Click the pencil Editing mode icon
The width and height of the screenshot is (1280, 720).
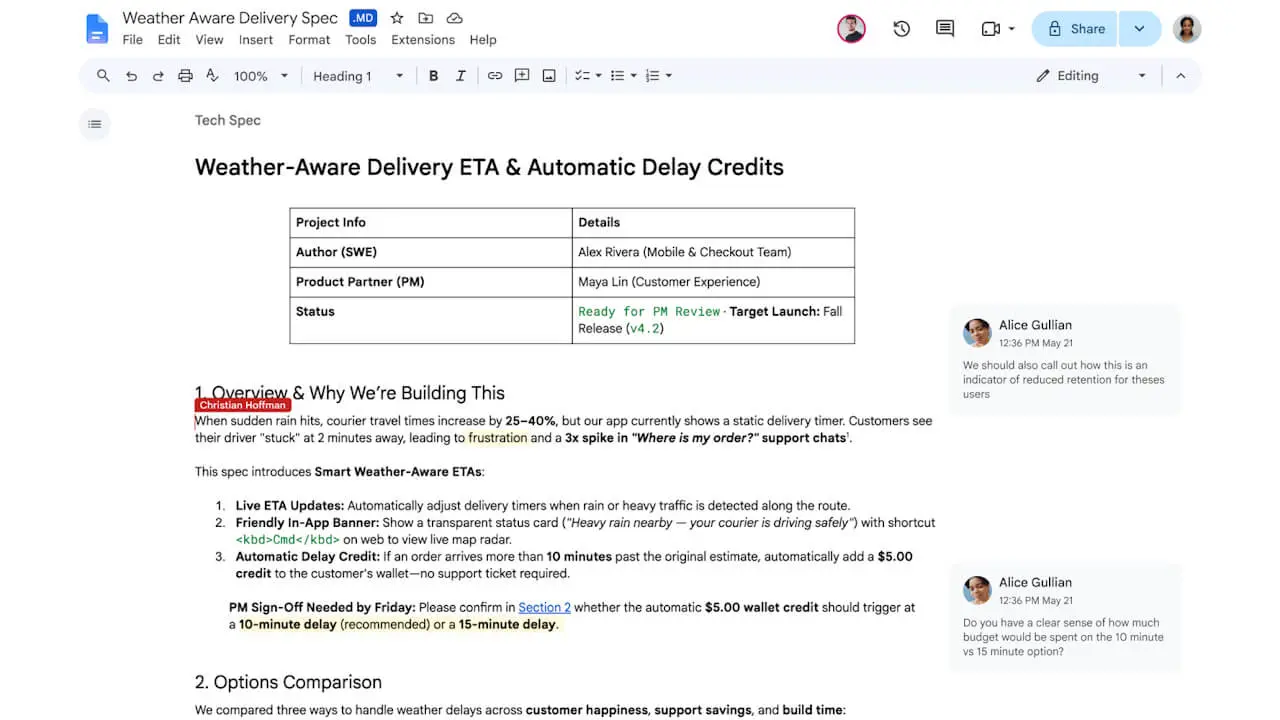coord(1043,76)
